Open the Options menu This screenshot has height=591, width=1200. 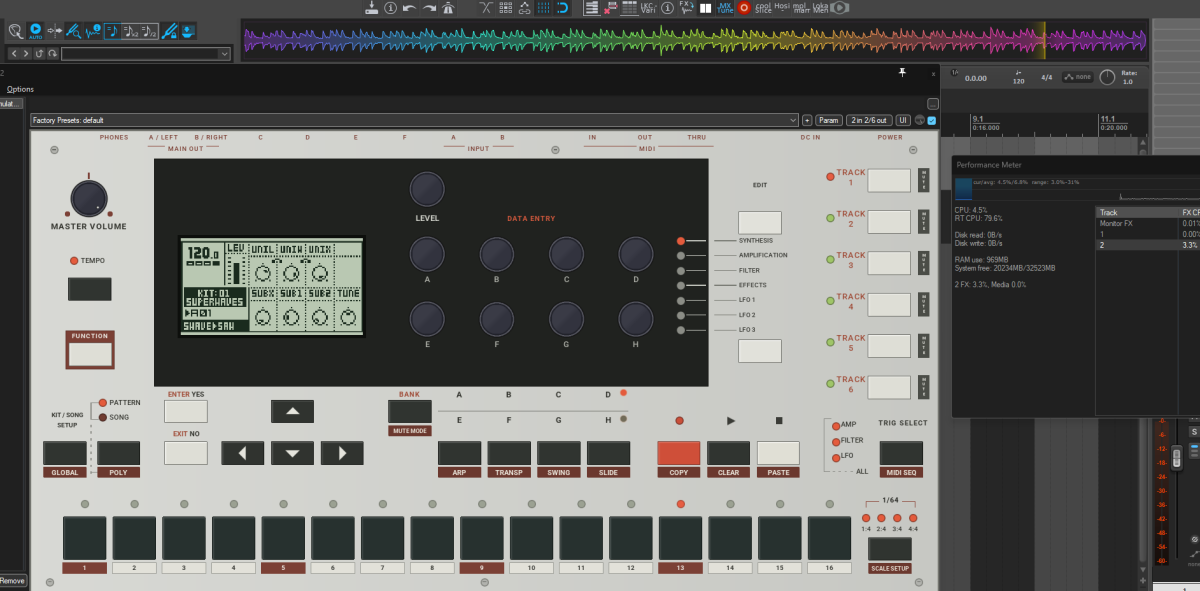pyautogui.click(x=20, y=89)
